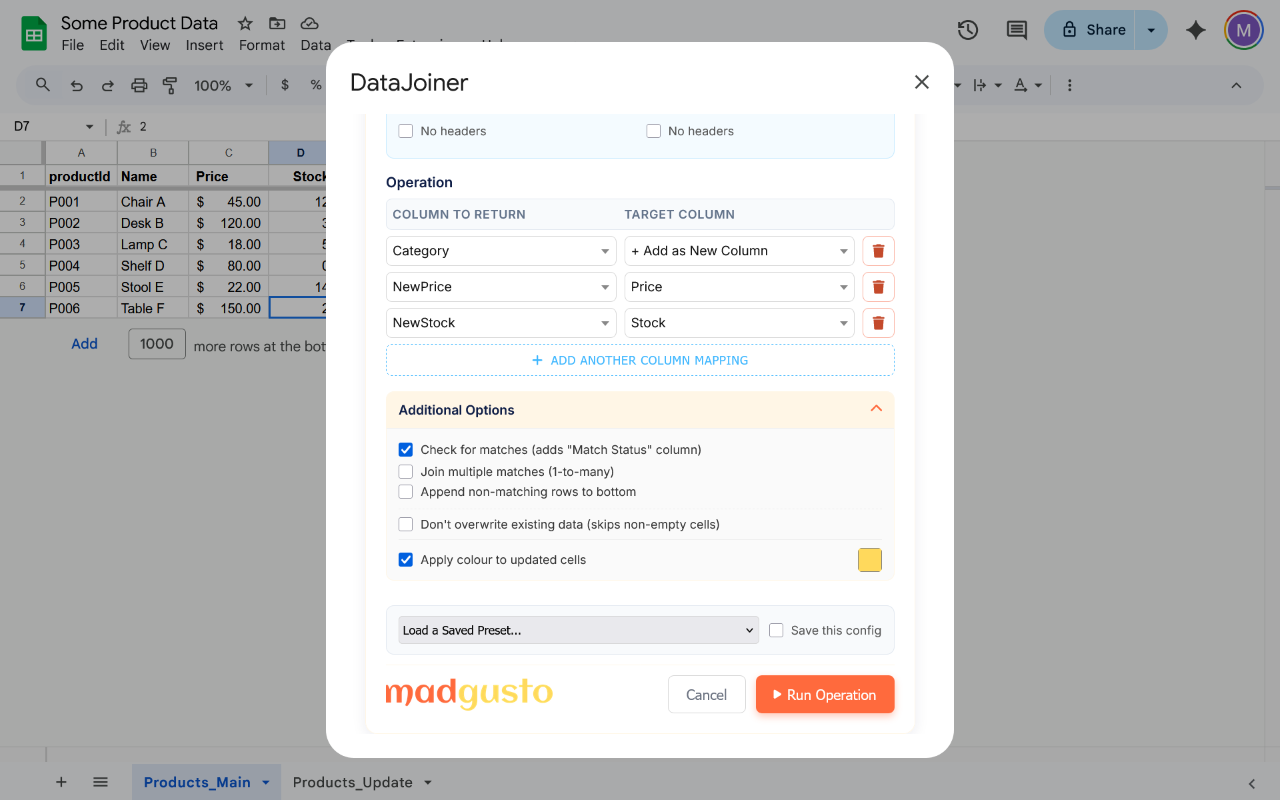Image resolution: width=1280 pixels, height=800 pixels.
Task: Delete the Category column mapping row
Action: click(x=878, y=251)
